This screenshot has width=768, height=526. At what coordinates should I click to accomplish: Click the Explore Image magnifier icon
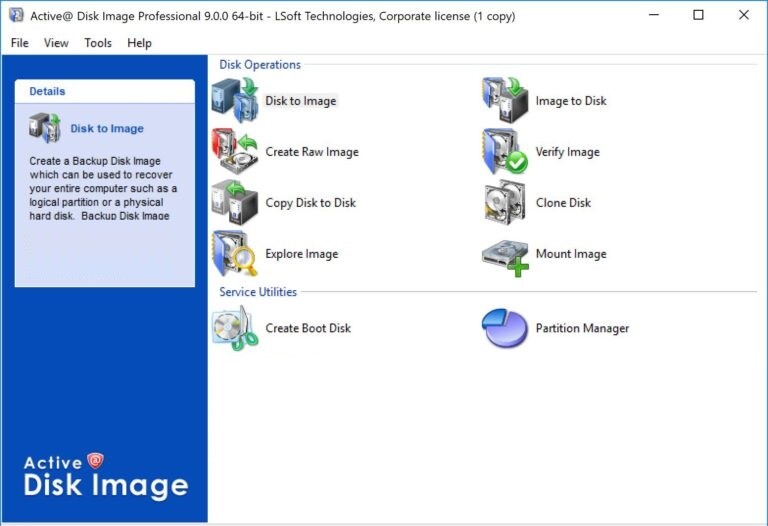(x=235, y=254)
